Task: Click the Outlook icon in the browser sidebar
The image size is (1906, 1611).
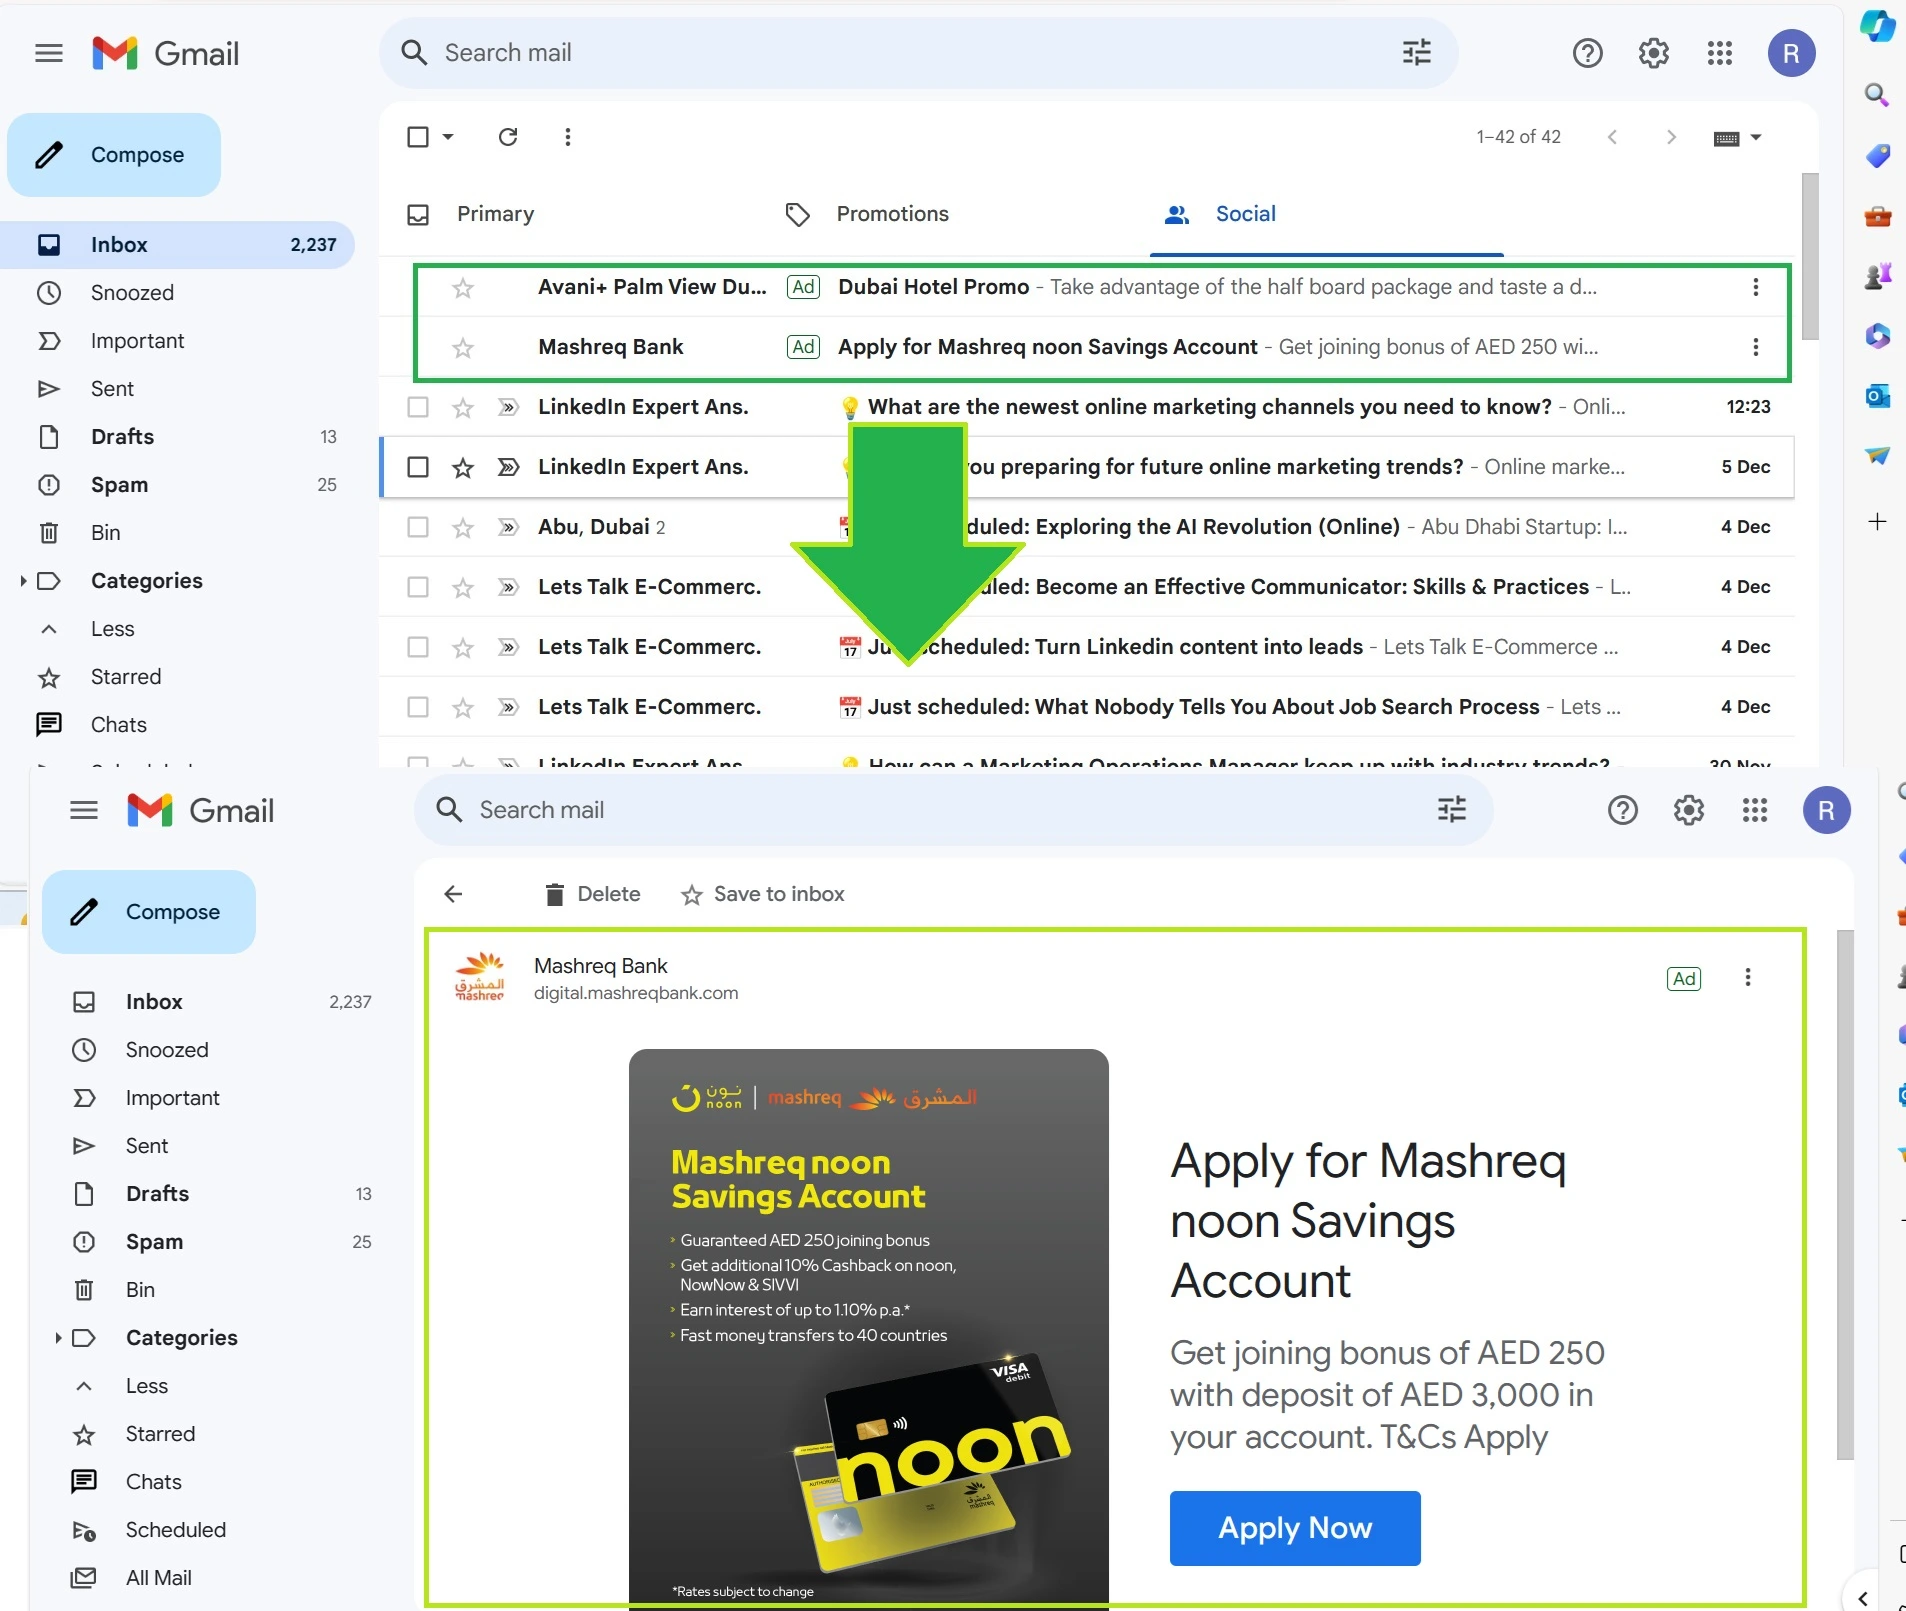Action: click(x=1877, y=396)
